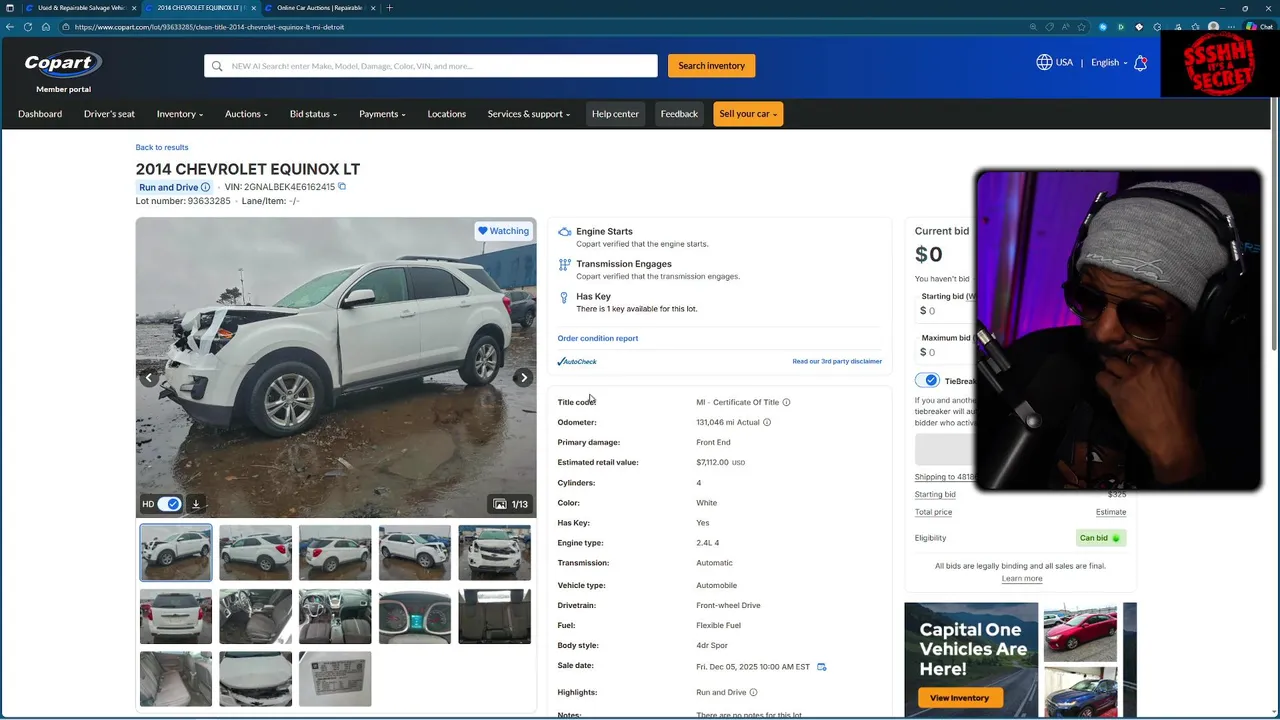Go to Driver's seat menu item
This screenshot has height=720, width=1280.
point(109,114)
